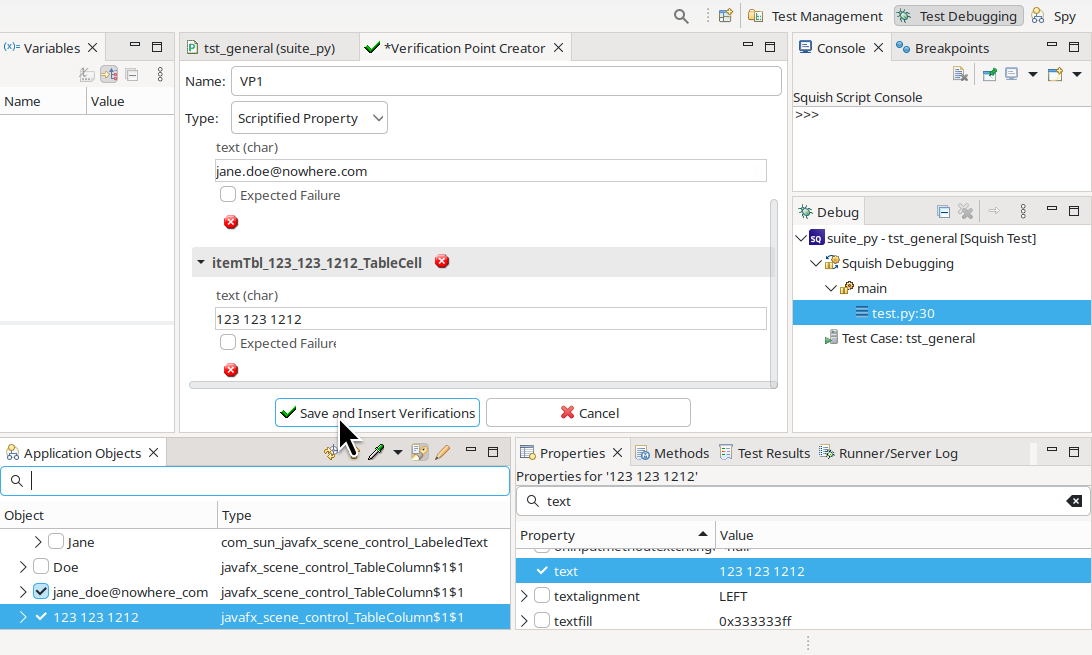Switch to the Test Results tab
This screenshot has height=655, width=1092.
765,453
